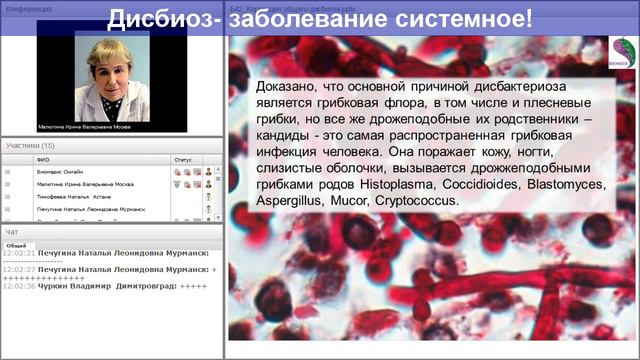Click the third status icon in the Биомедис Онлайн row
640x360 pixels.
[197, 172]
